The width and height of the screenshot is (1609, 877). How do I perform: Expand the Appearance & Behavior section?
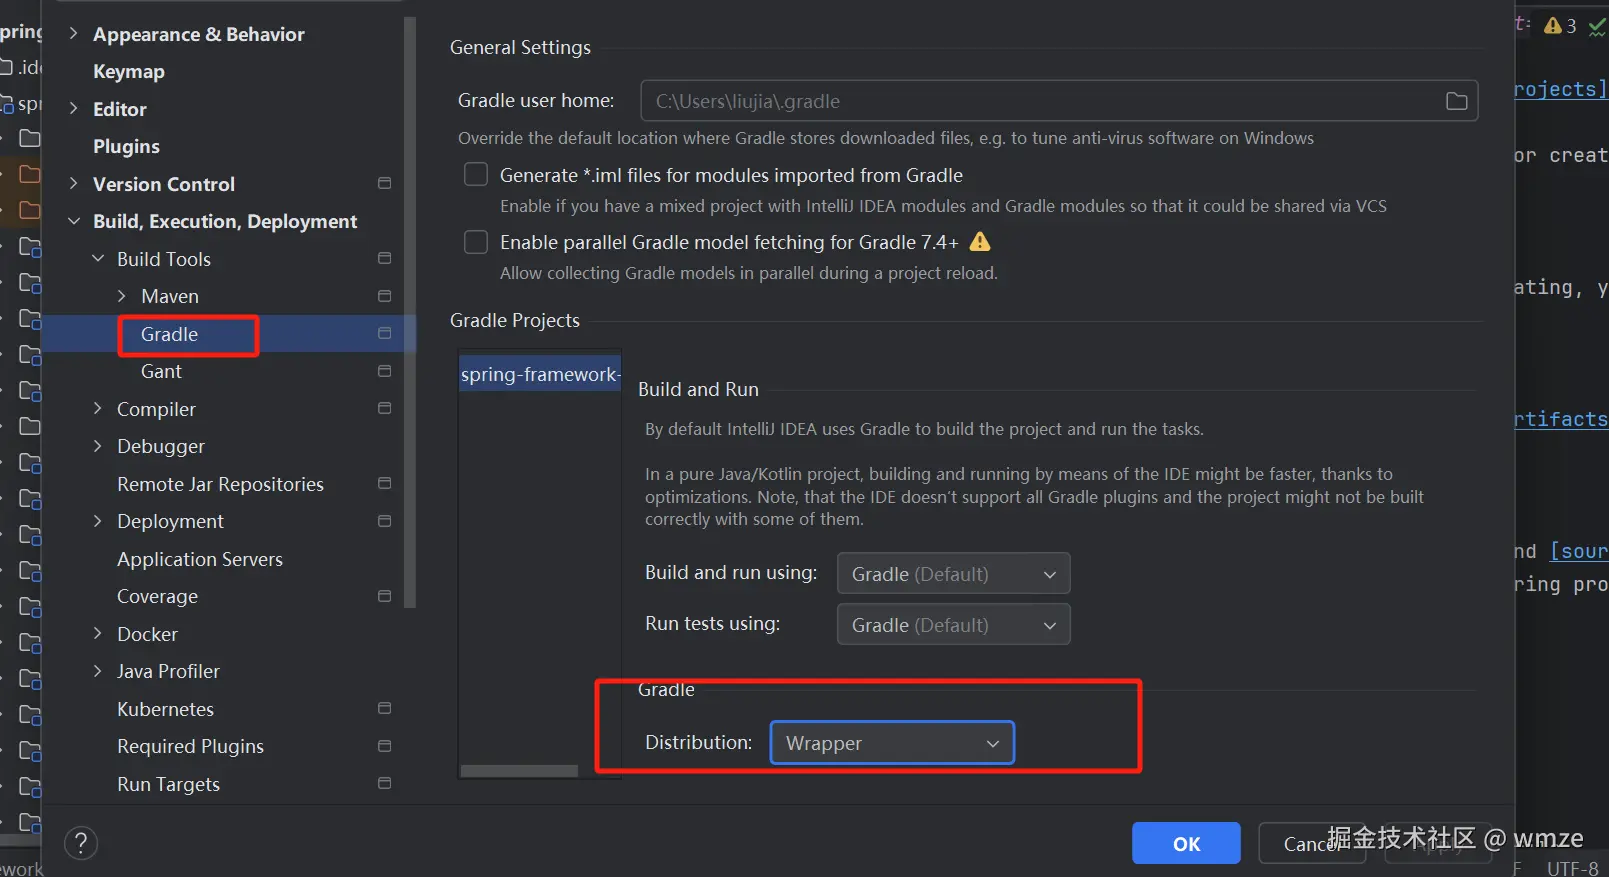tap(73, 34)
